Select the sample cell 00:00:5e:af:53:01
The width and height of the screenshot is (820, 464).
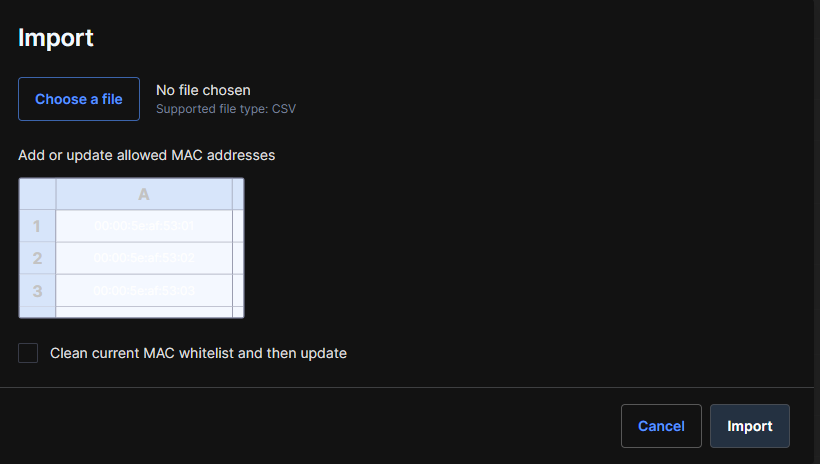144,226
